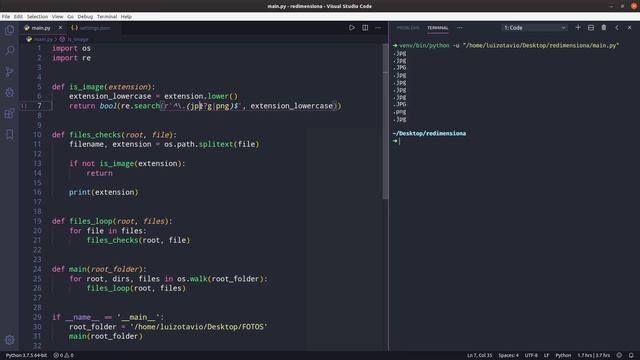Open the Extensions view
Image resolution: width=640 pixels, height=360 pixels.
[x=9, y=113]
